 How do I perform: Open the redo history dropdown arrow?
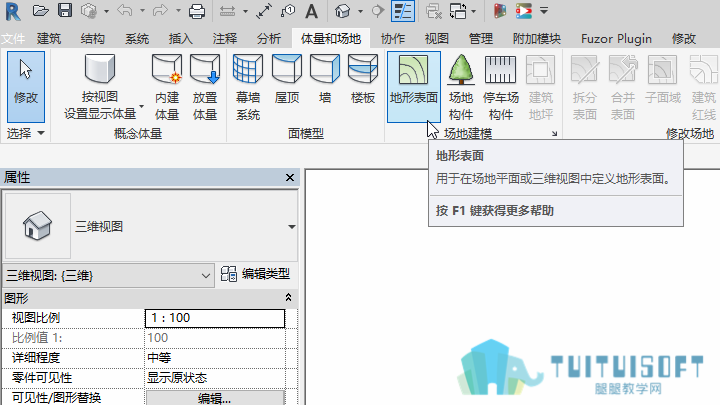[x=178, y=11]
